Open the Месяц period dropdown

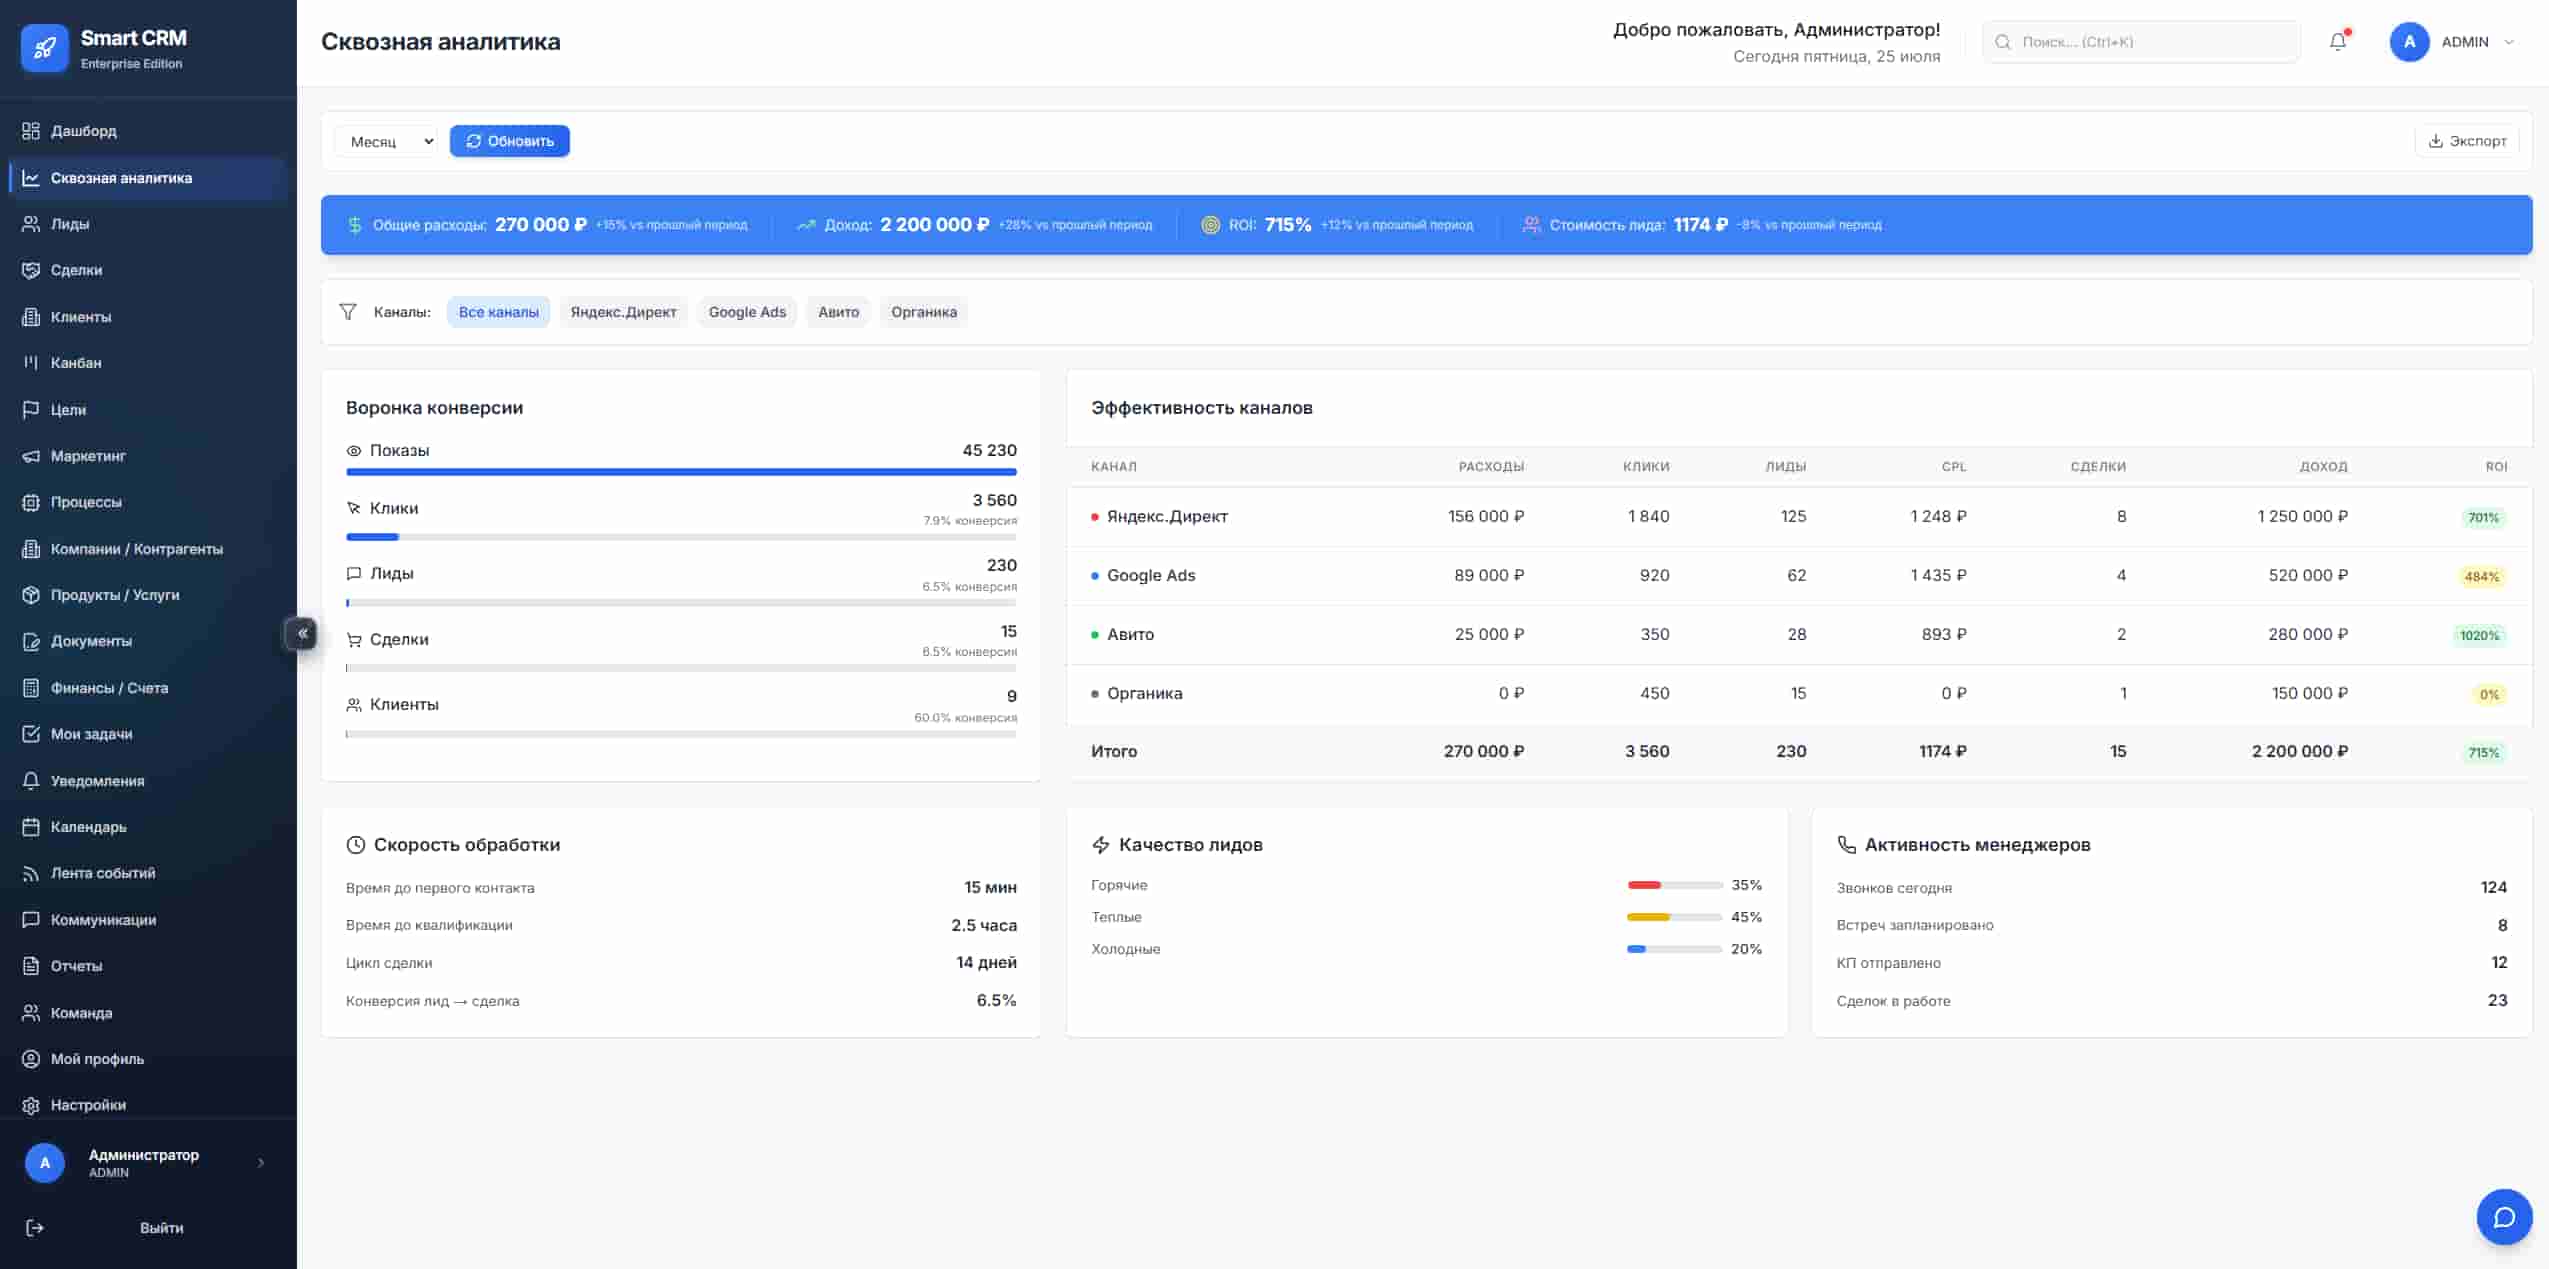point(387,141)
